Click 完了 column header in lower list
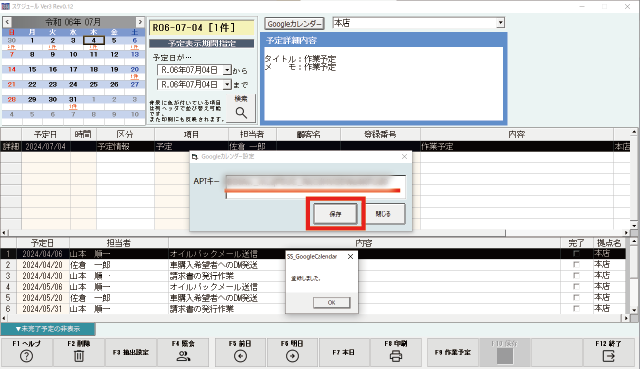Viewport: 640px width, 369px height. pyautogui.click(x=576, y=243)
